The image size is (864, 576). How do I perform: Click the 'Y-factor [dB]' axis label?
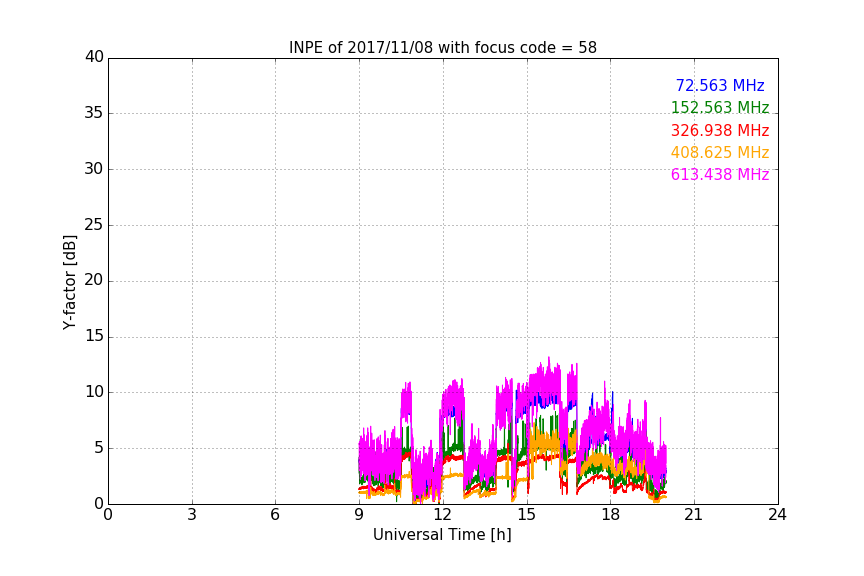pyautogui.click(x=69, y=283)
